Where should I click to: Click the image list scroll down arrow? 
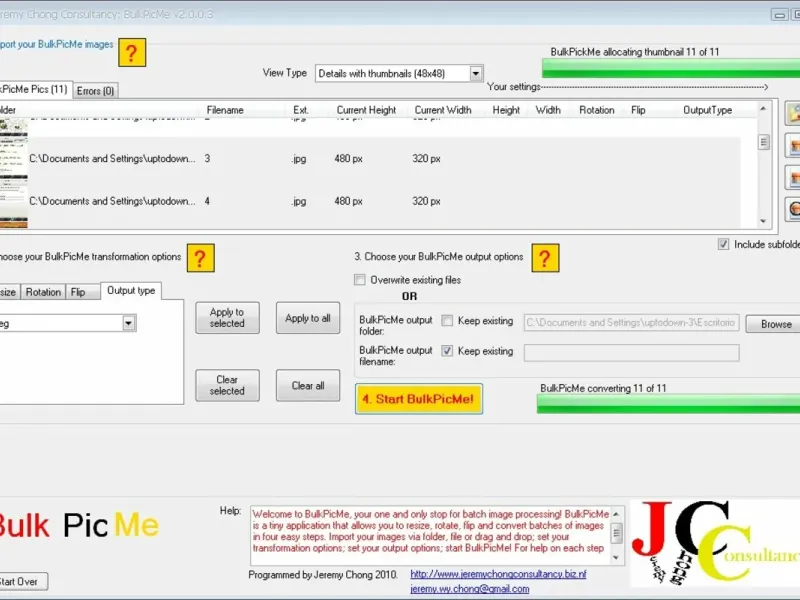tap(763, 221)
